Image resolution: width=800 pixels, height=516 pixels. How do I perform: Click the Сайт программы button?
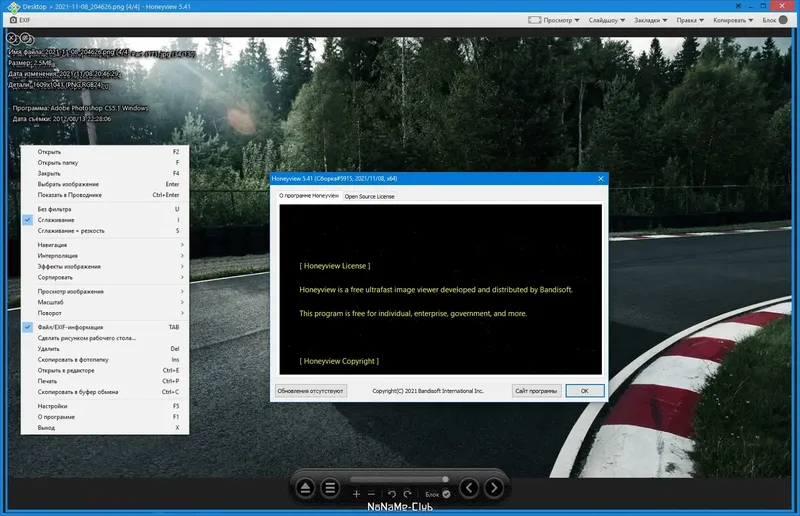[x=536, y=391]
